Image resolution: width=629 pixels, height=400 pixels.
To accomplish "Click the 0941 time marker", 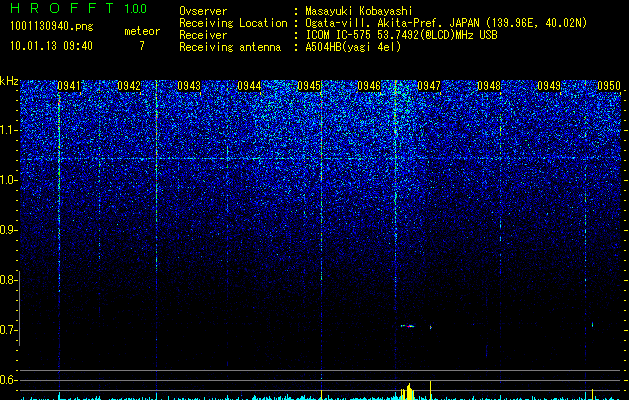I will (x=69, y=86).
